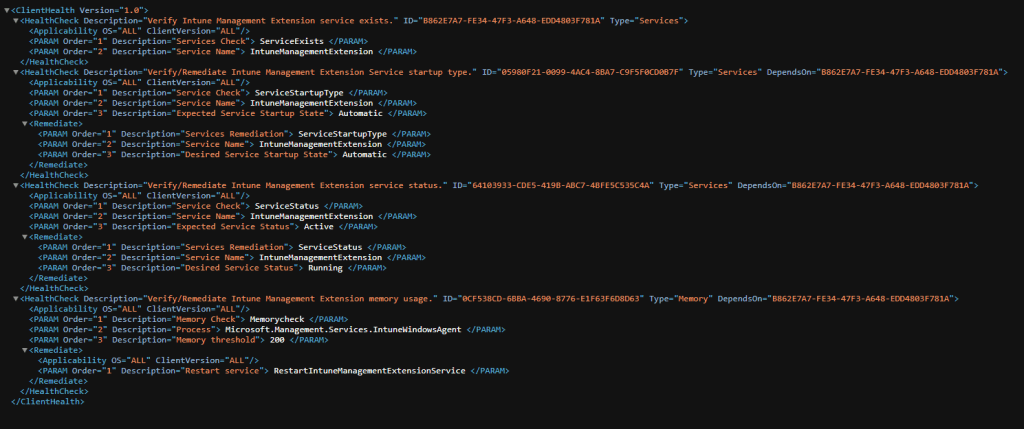Select the RestartIntuneManagementExtensionService value text

tap(369, 370)
